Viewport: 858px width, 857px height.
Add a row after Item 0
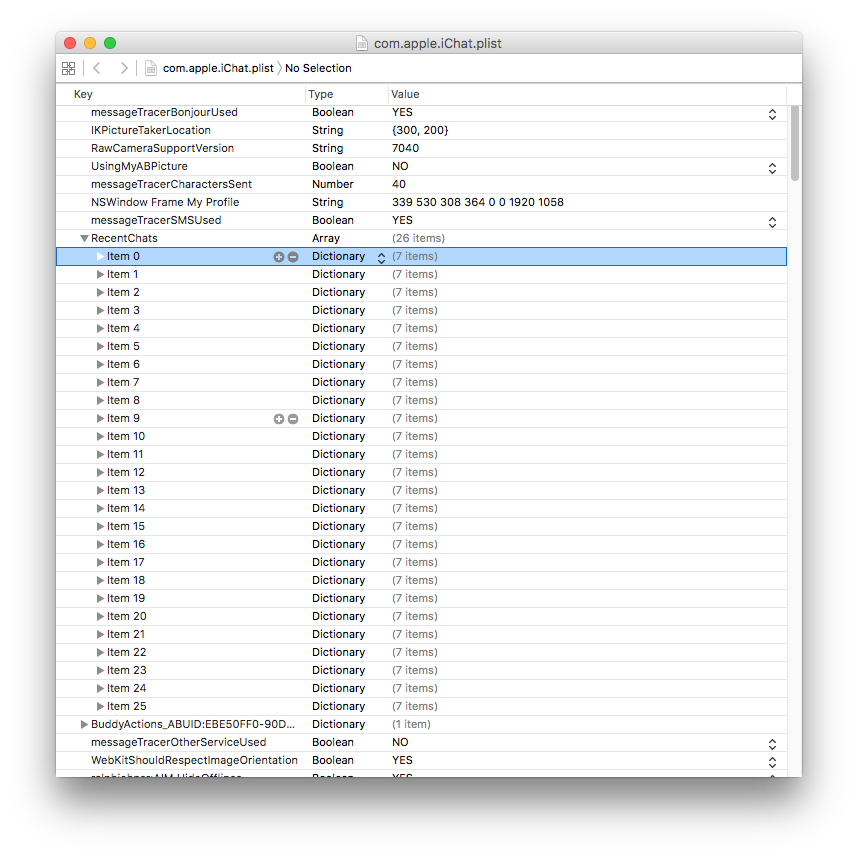(279, 257)
